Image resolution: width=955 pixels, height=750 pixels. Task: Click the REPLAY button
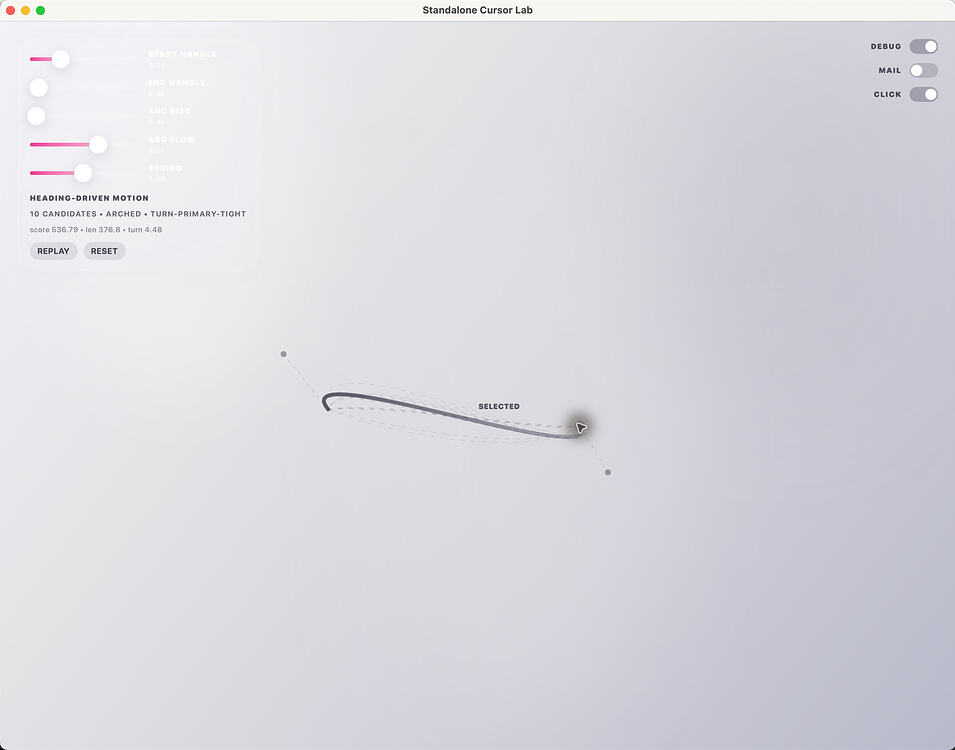tap(54, 251)
